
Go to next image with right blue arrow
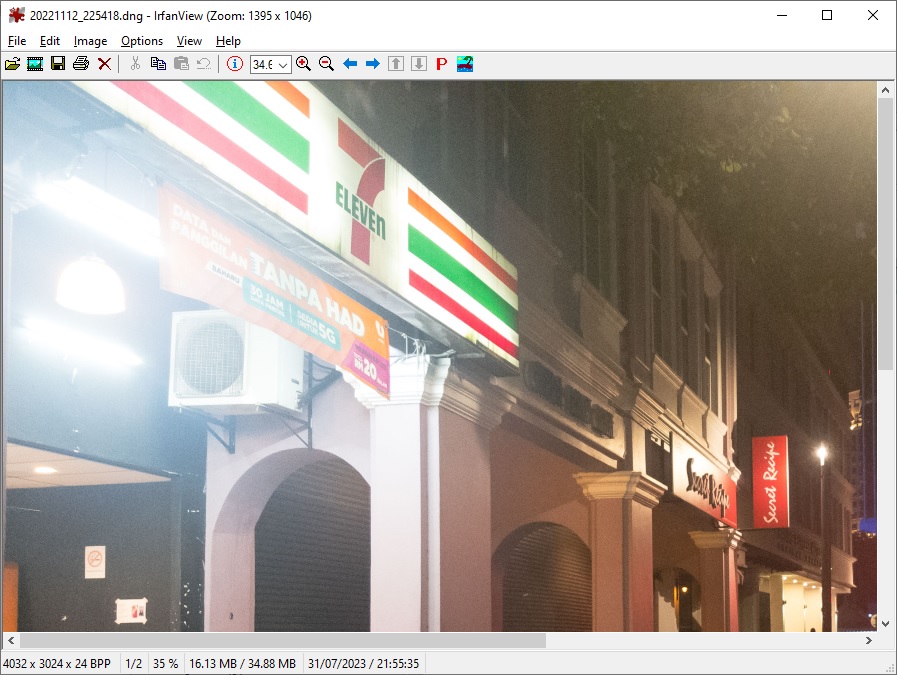[372, 63]
